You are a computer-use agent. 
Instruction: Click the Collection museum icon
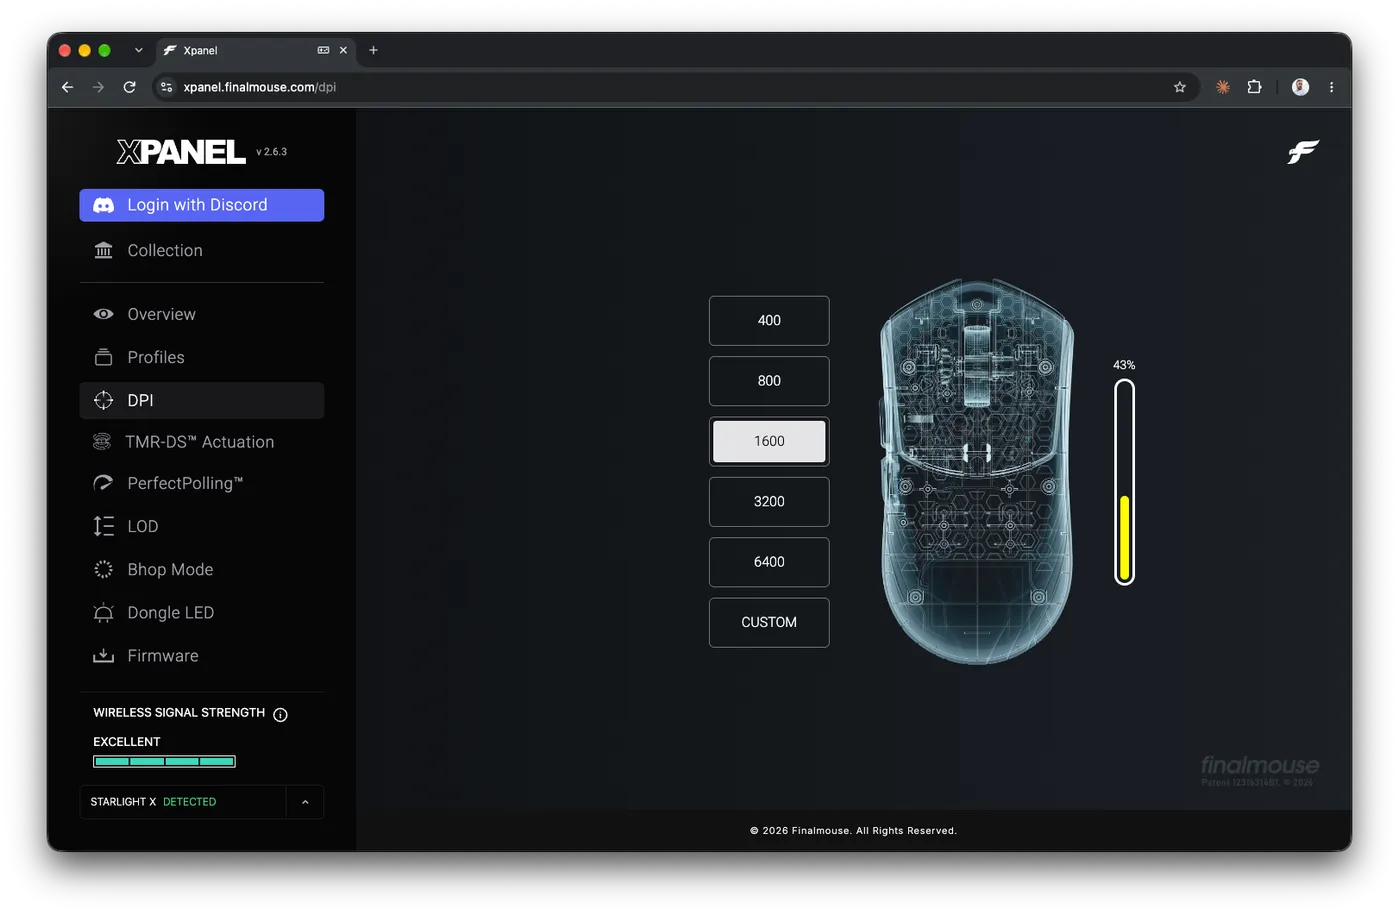pos(103,250)
